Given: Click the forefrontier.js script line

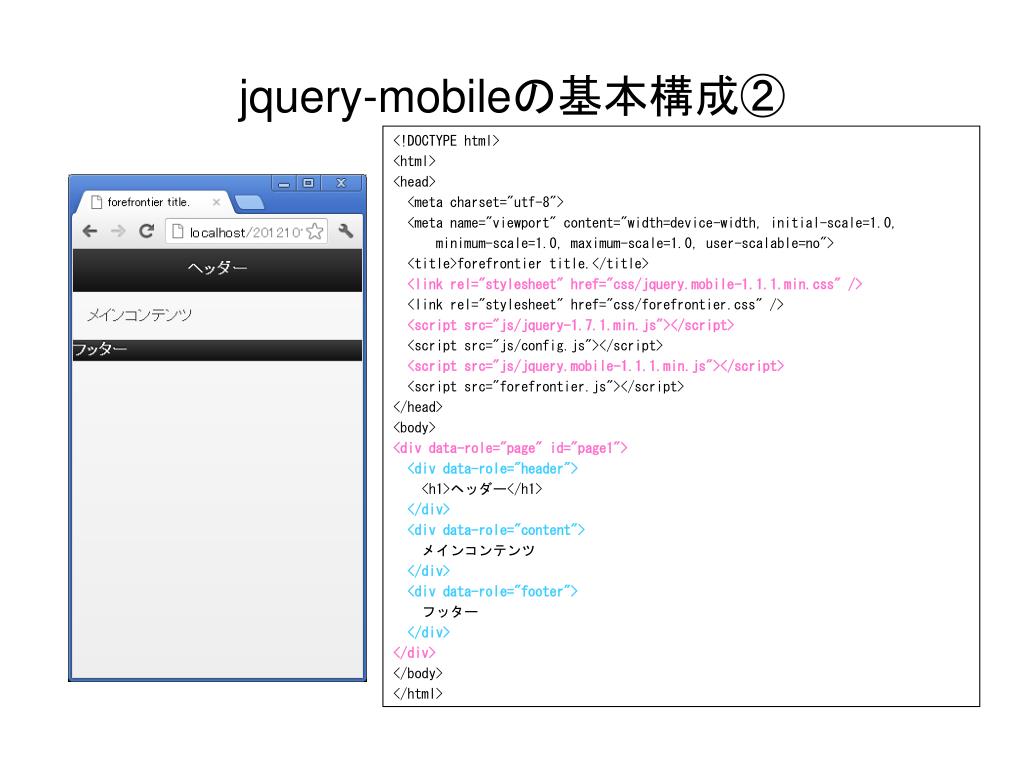Looking at the screenshot, I should pos(545,387).
